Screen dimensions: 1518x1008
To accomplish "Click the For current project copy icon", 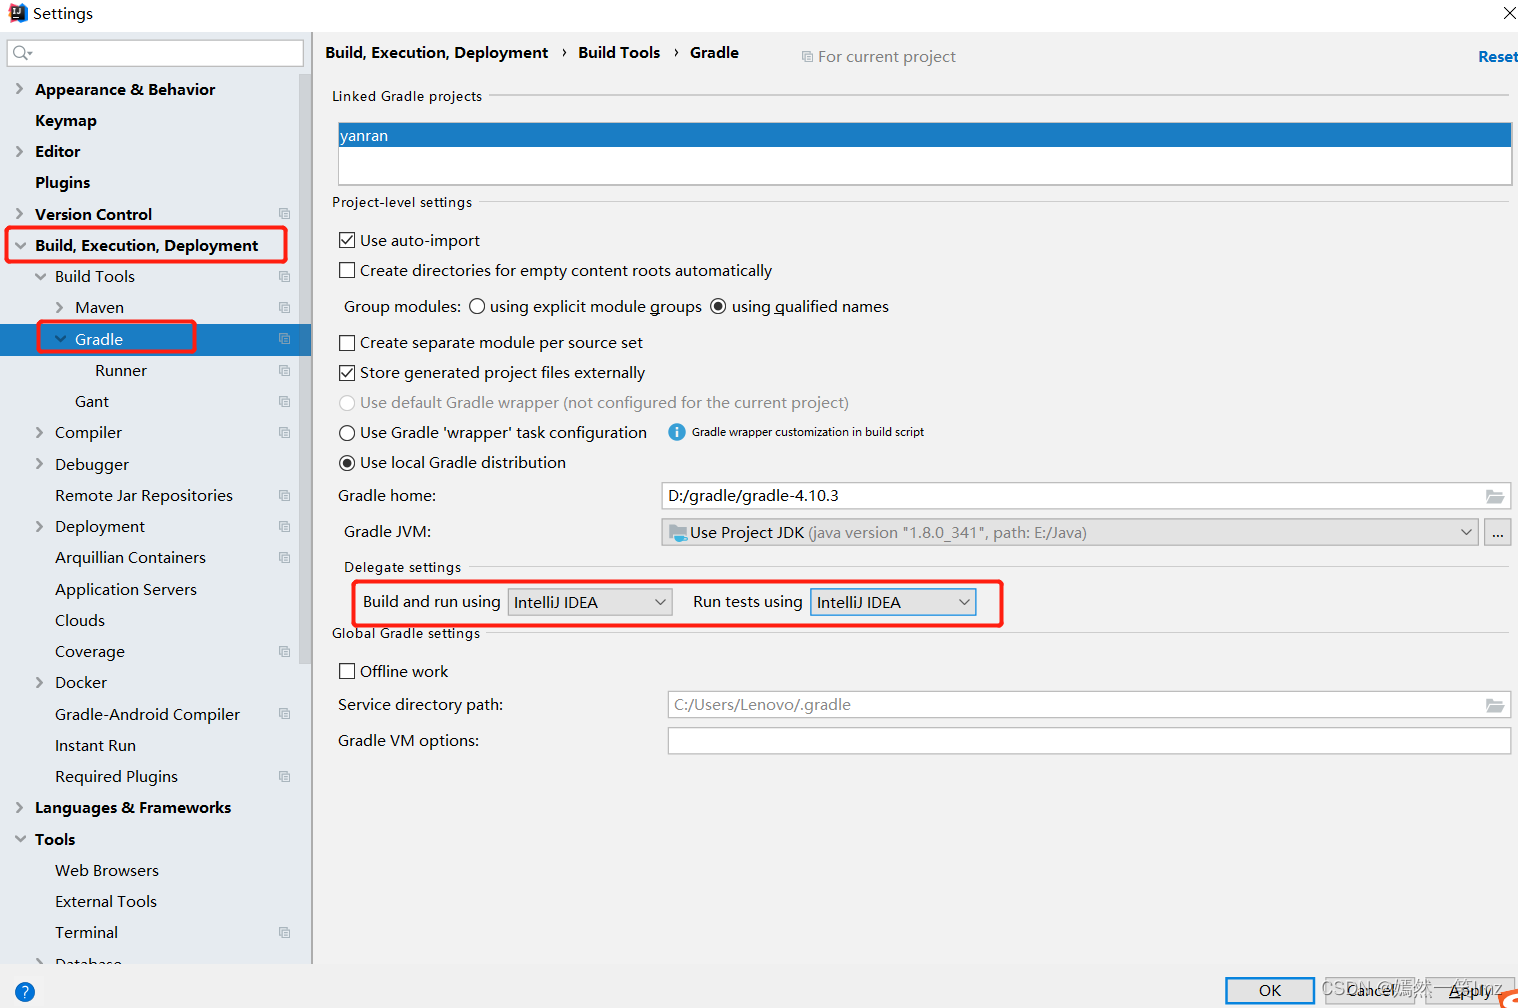I will click(807, 57).
